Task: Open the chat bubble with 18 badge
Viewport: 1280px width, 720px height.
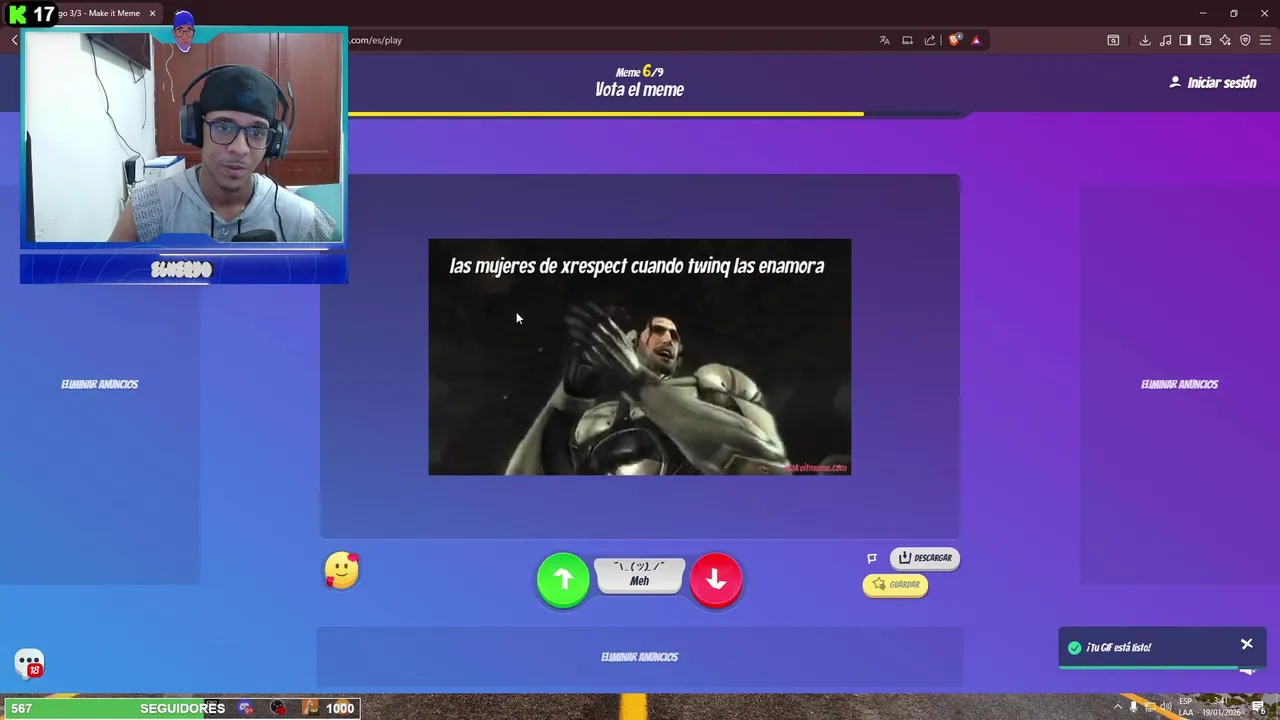Action: click(29, 663)
